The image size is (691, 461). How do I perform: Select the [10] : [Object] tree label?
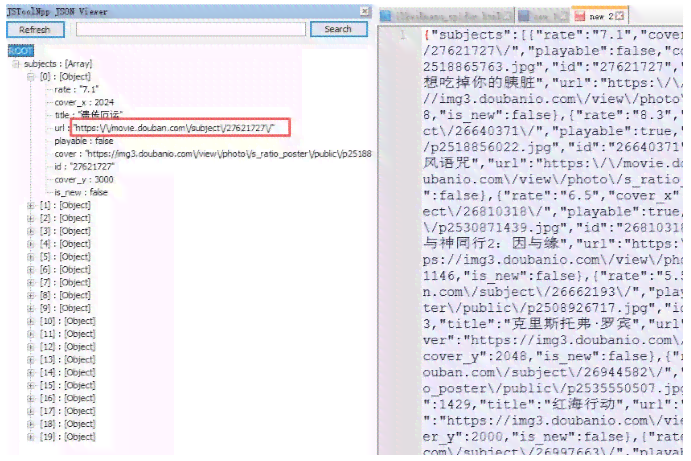tap(67, 321)
